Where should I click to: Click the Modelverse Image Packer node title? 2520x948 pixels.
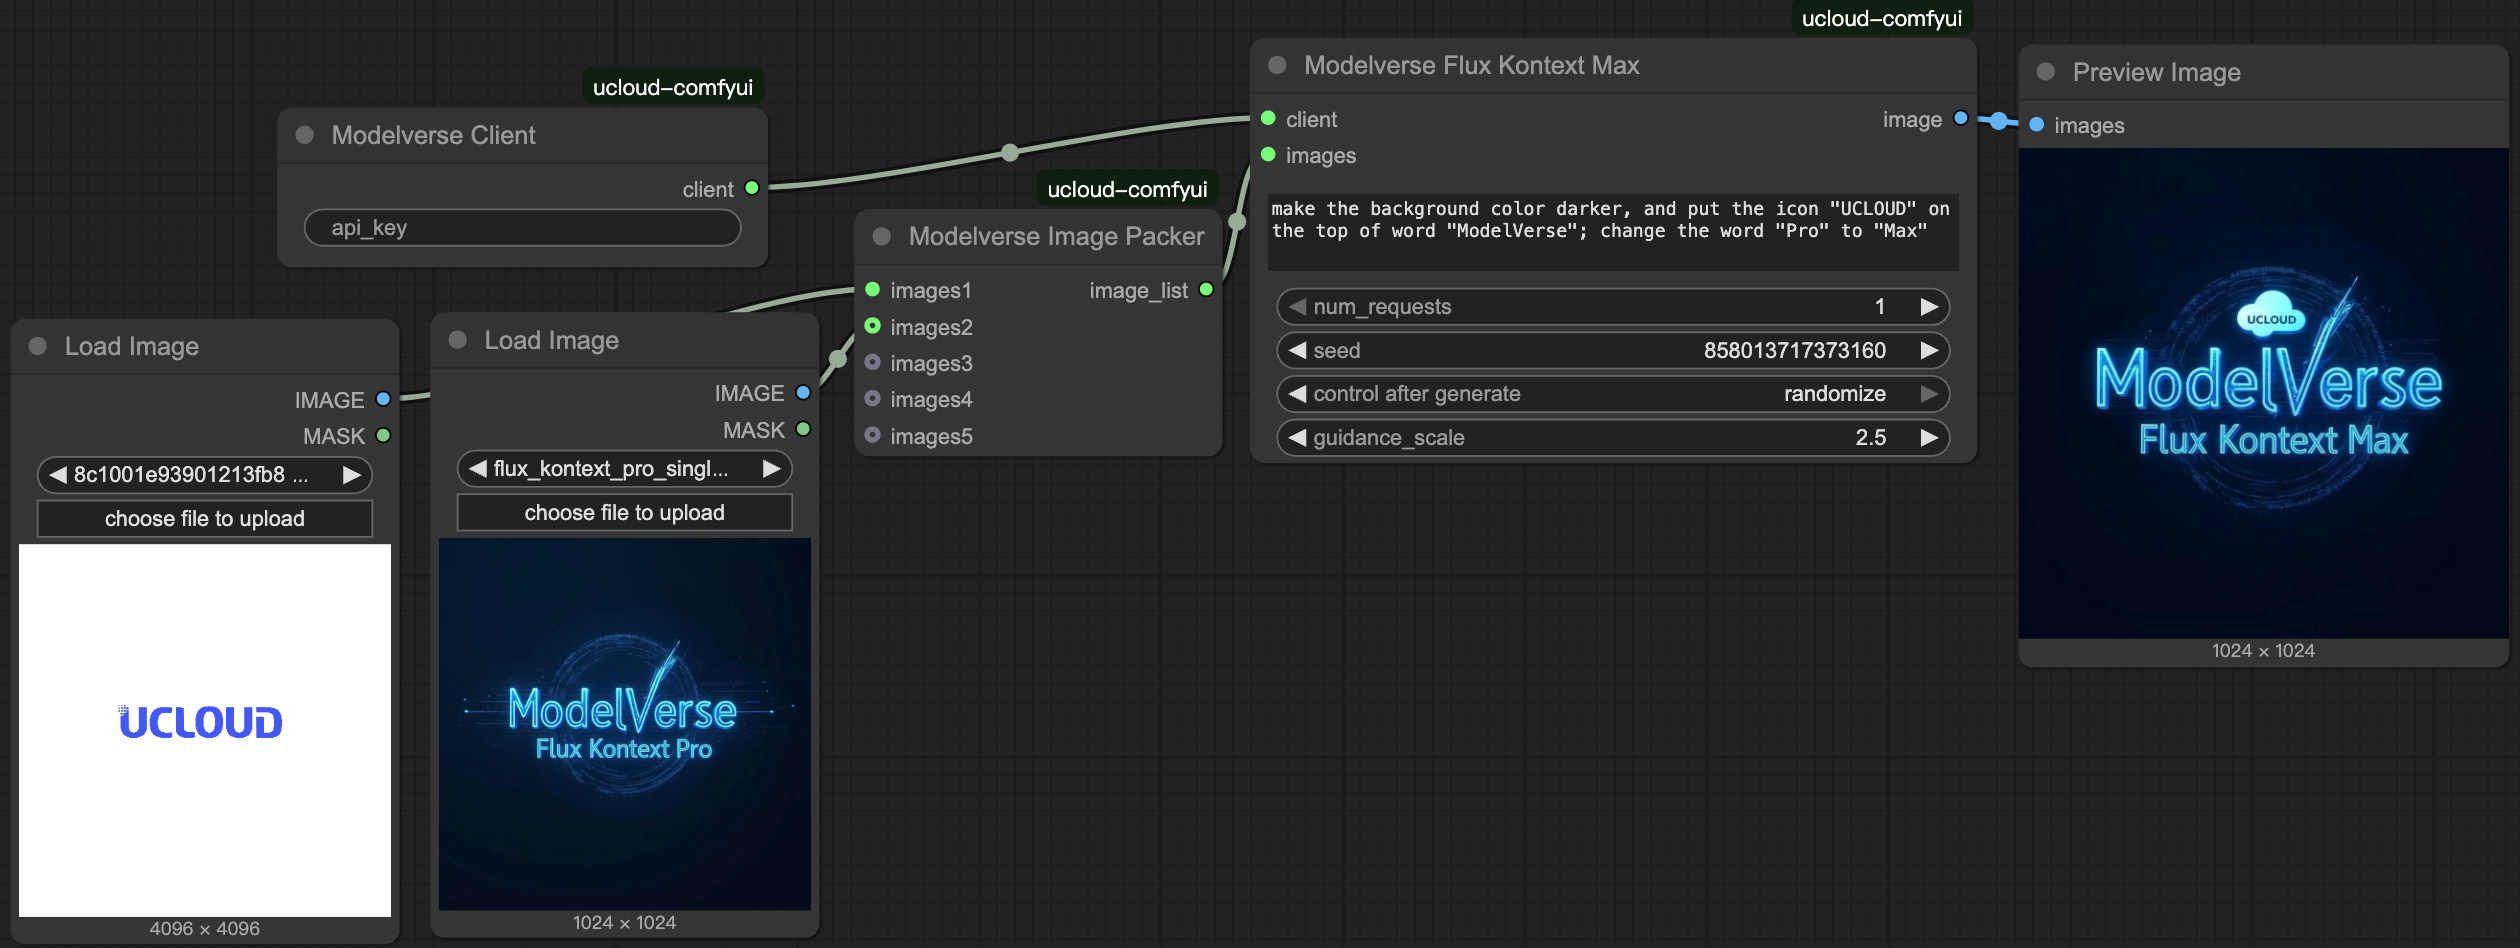(1056, 236)
